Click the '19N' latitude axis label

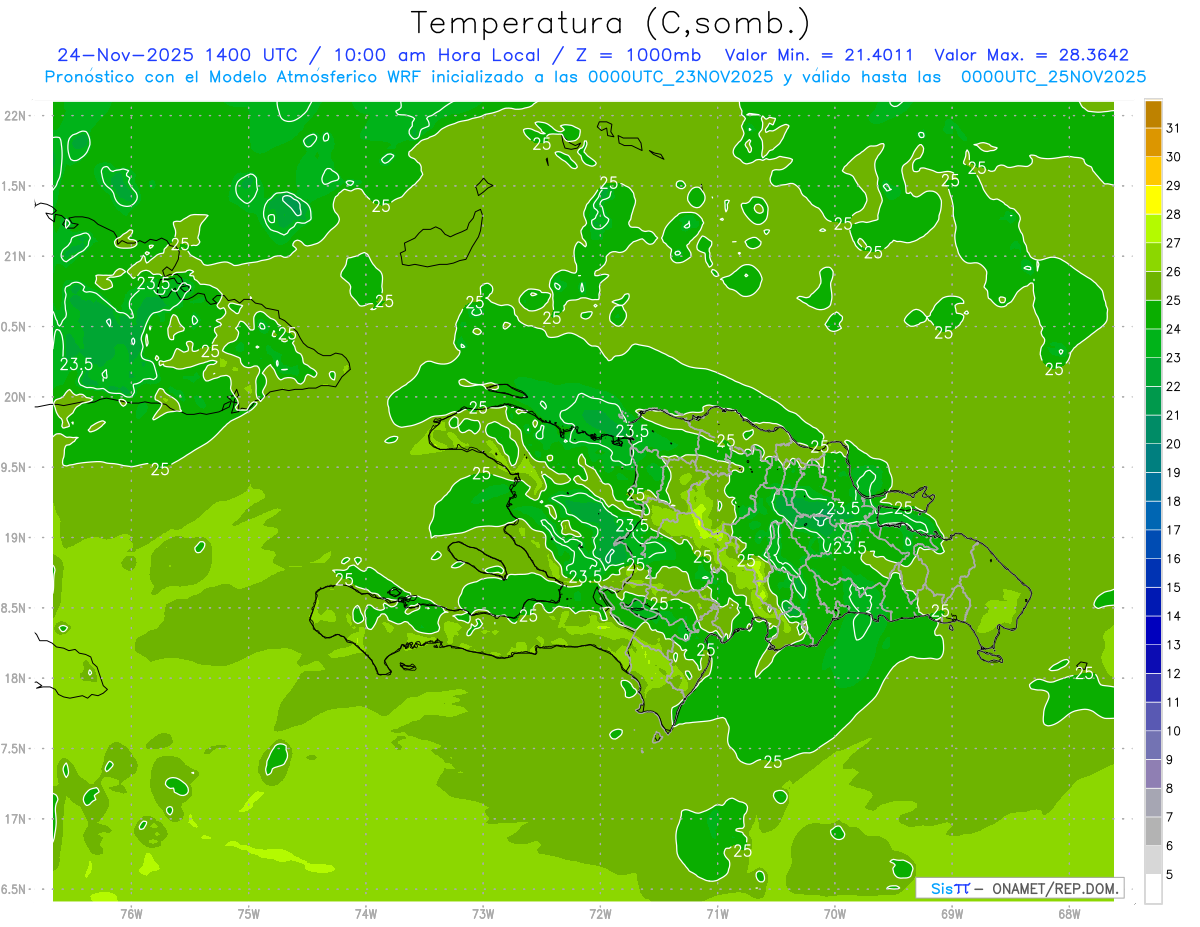pyautogui.click(x=17, y=538)
